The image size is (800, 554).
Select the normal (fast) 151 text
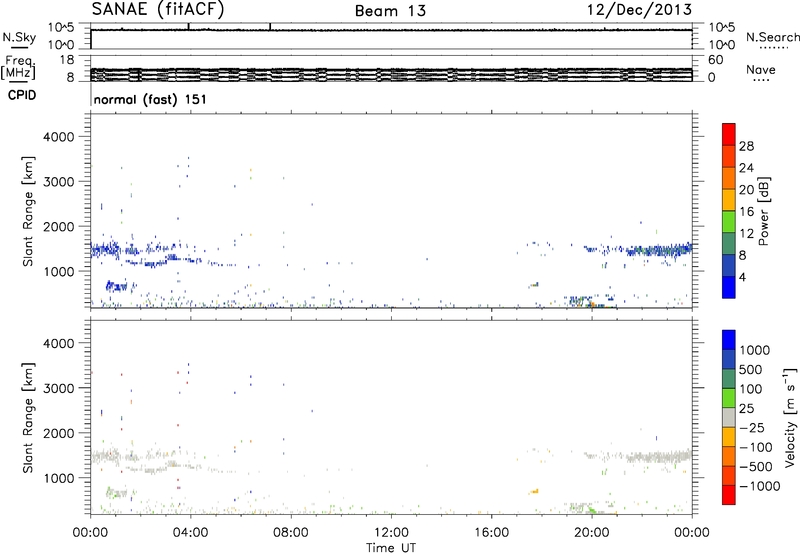151,99
